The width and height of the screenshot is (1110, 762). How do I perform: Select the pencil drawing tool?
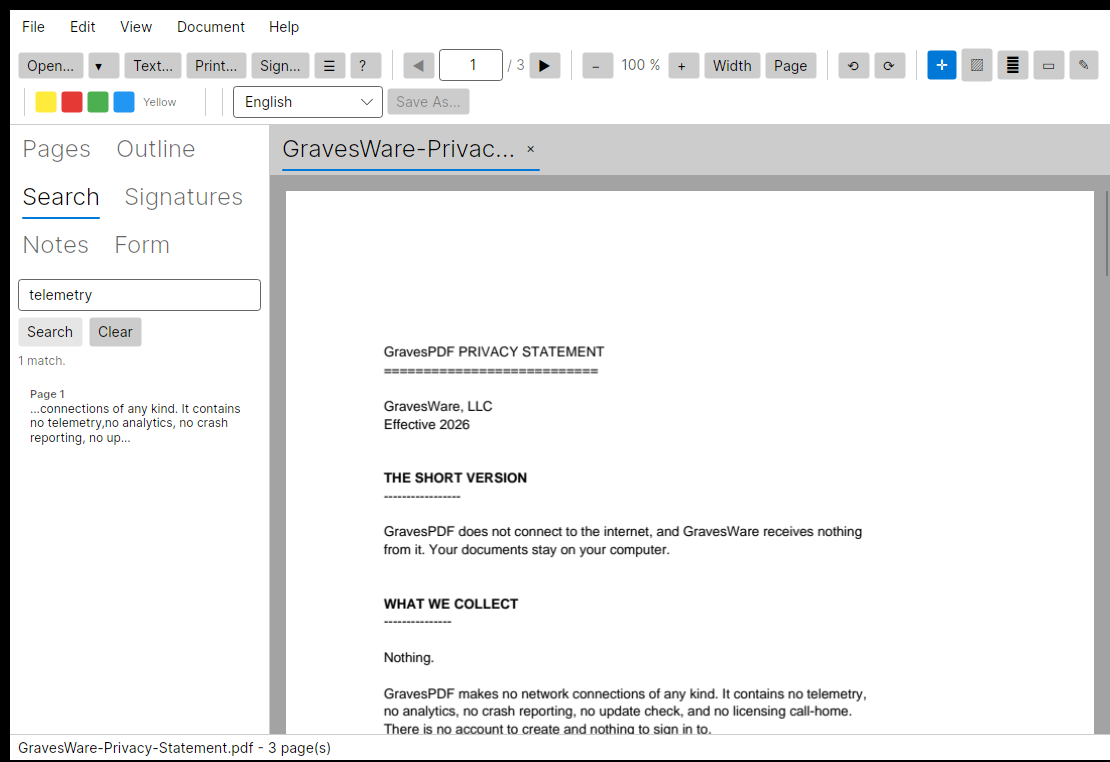[x=1084, y=65]
